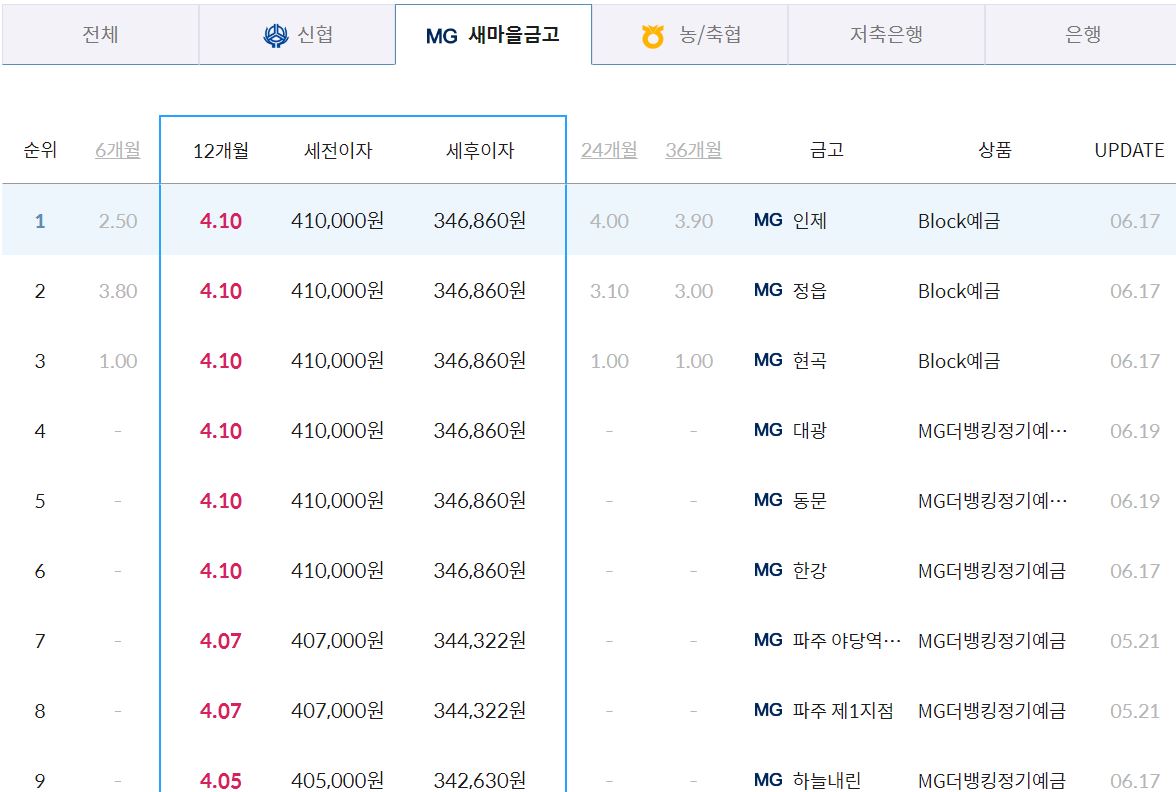Click the 4.00 24-month rate for 인제
This screenshot has width=1176, height=792.
coord(609,221)
